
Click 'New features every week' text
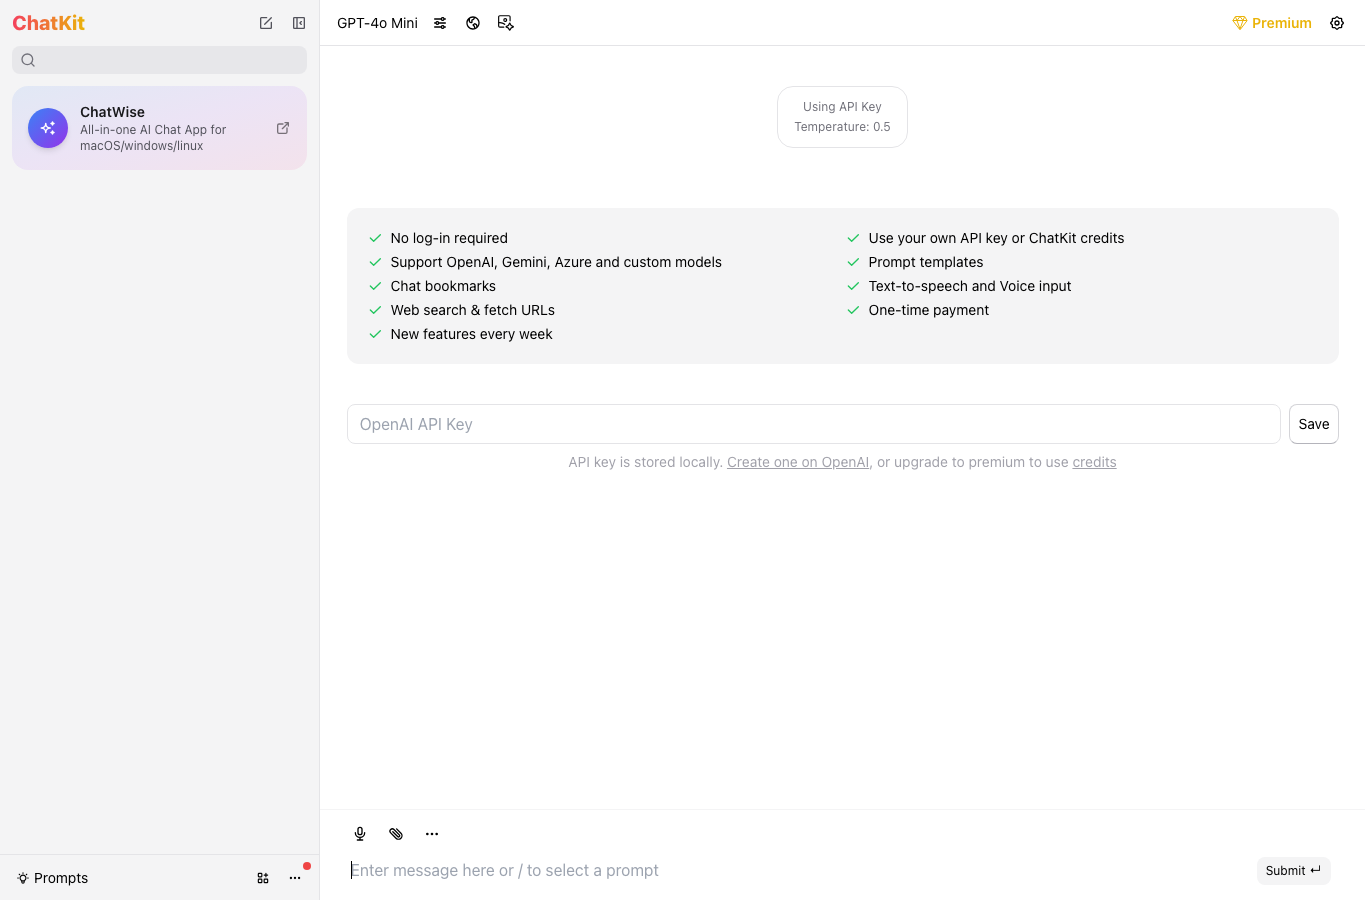472,334
